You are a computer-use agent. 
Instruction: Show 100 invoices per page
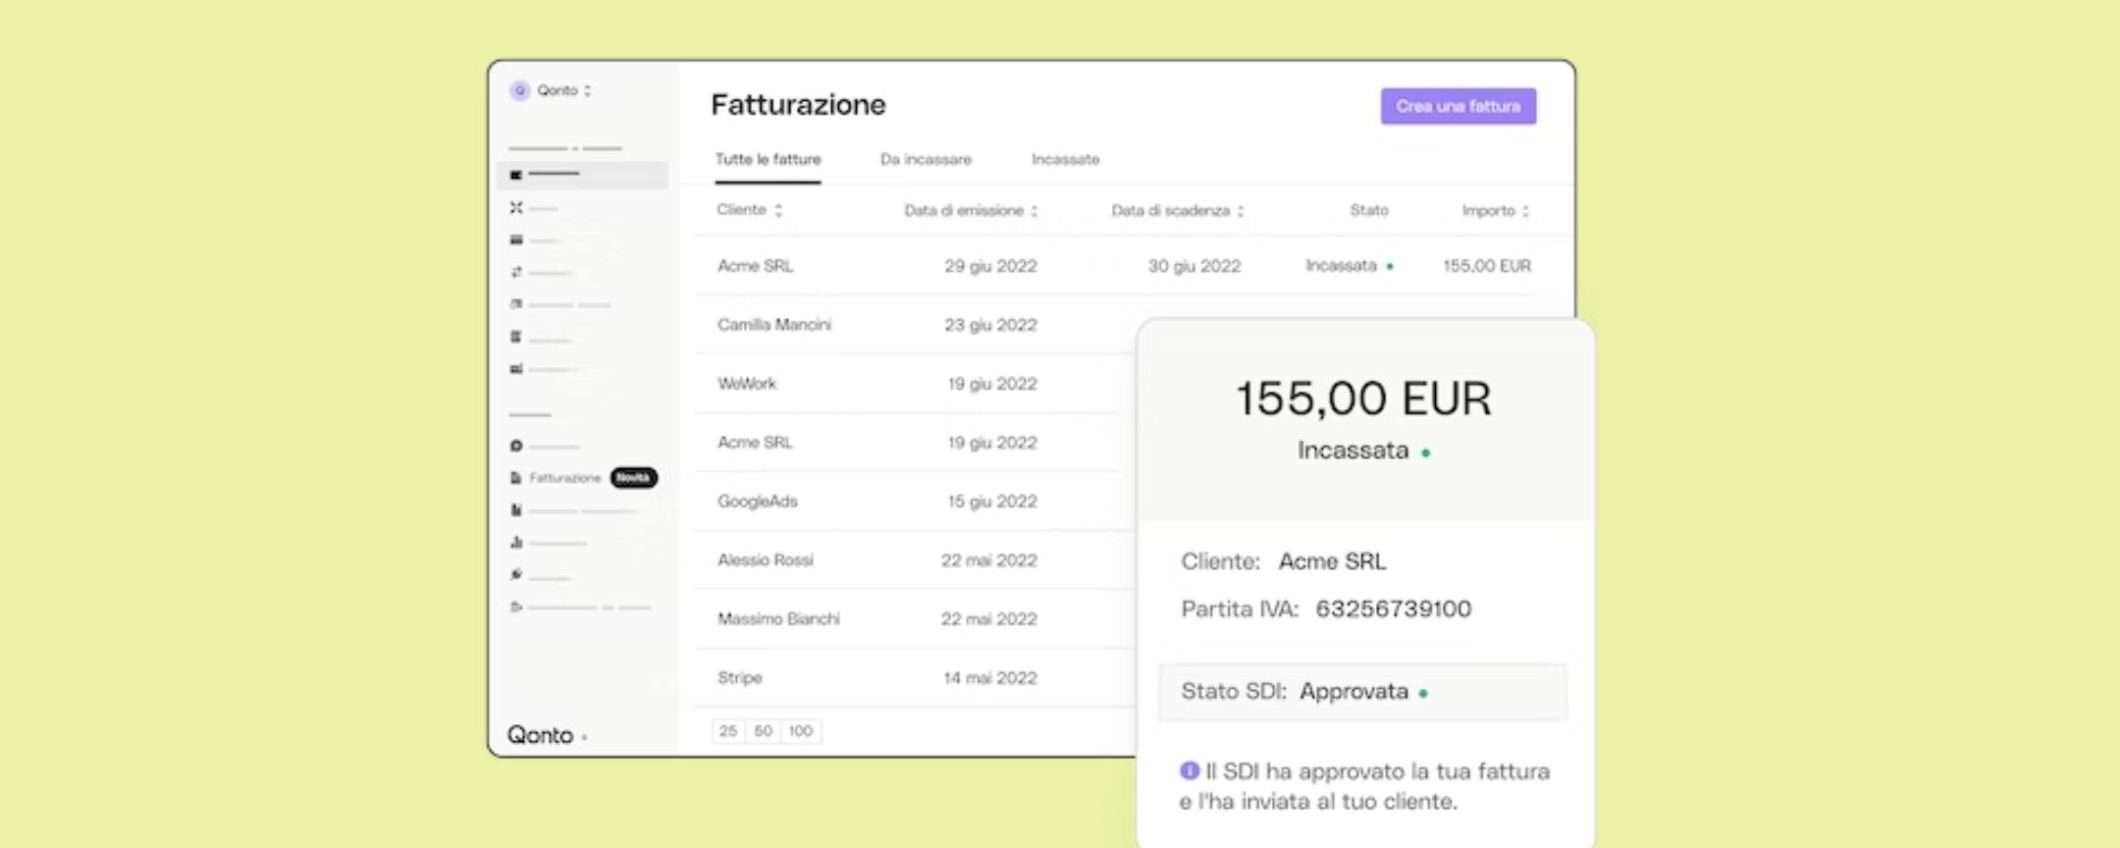(800, 731)
